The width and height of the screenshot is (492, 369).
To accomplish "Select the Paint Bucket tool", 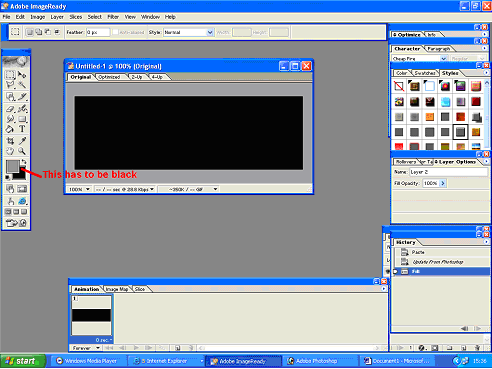I will pyautogui.click(x=10, y=129).
